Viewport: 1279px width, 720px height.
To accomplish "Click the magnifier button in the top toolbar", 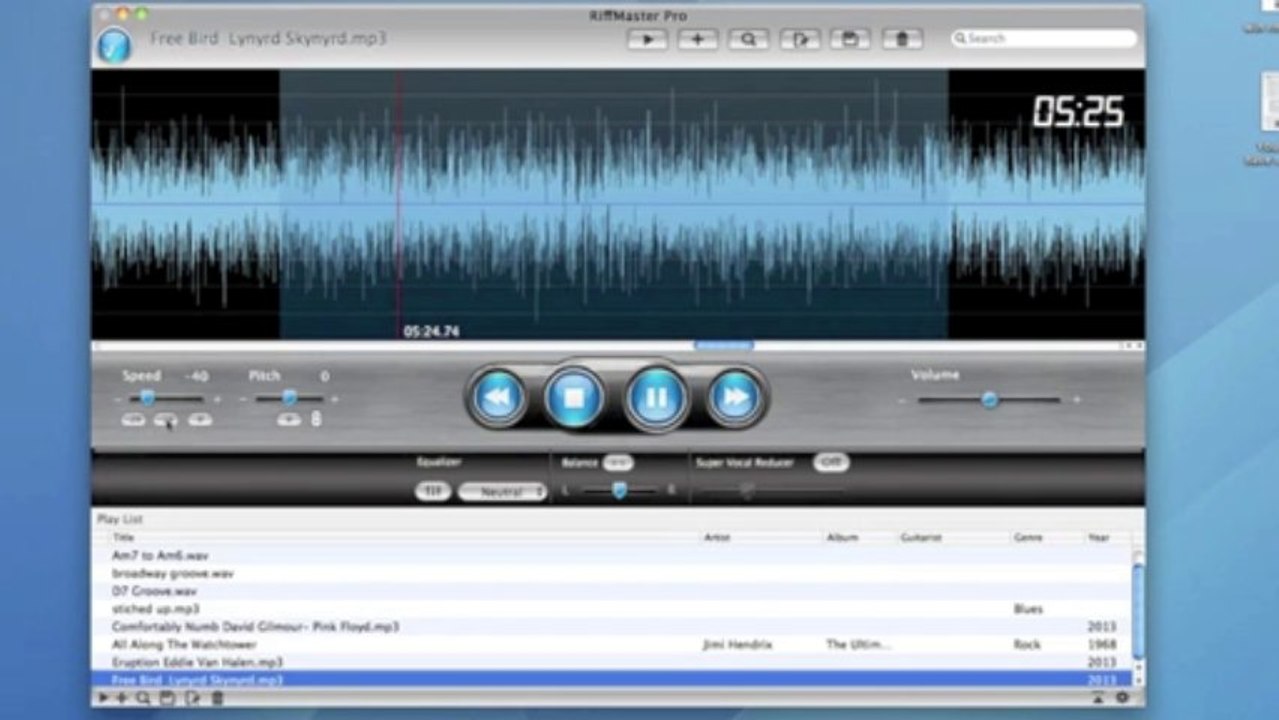I will pos(748,39).
